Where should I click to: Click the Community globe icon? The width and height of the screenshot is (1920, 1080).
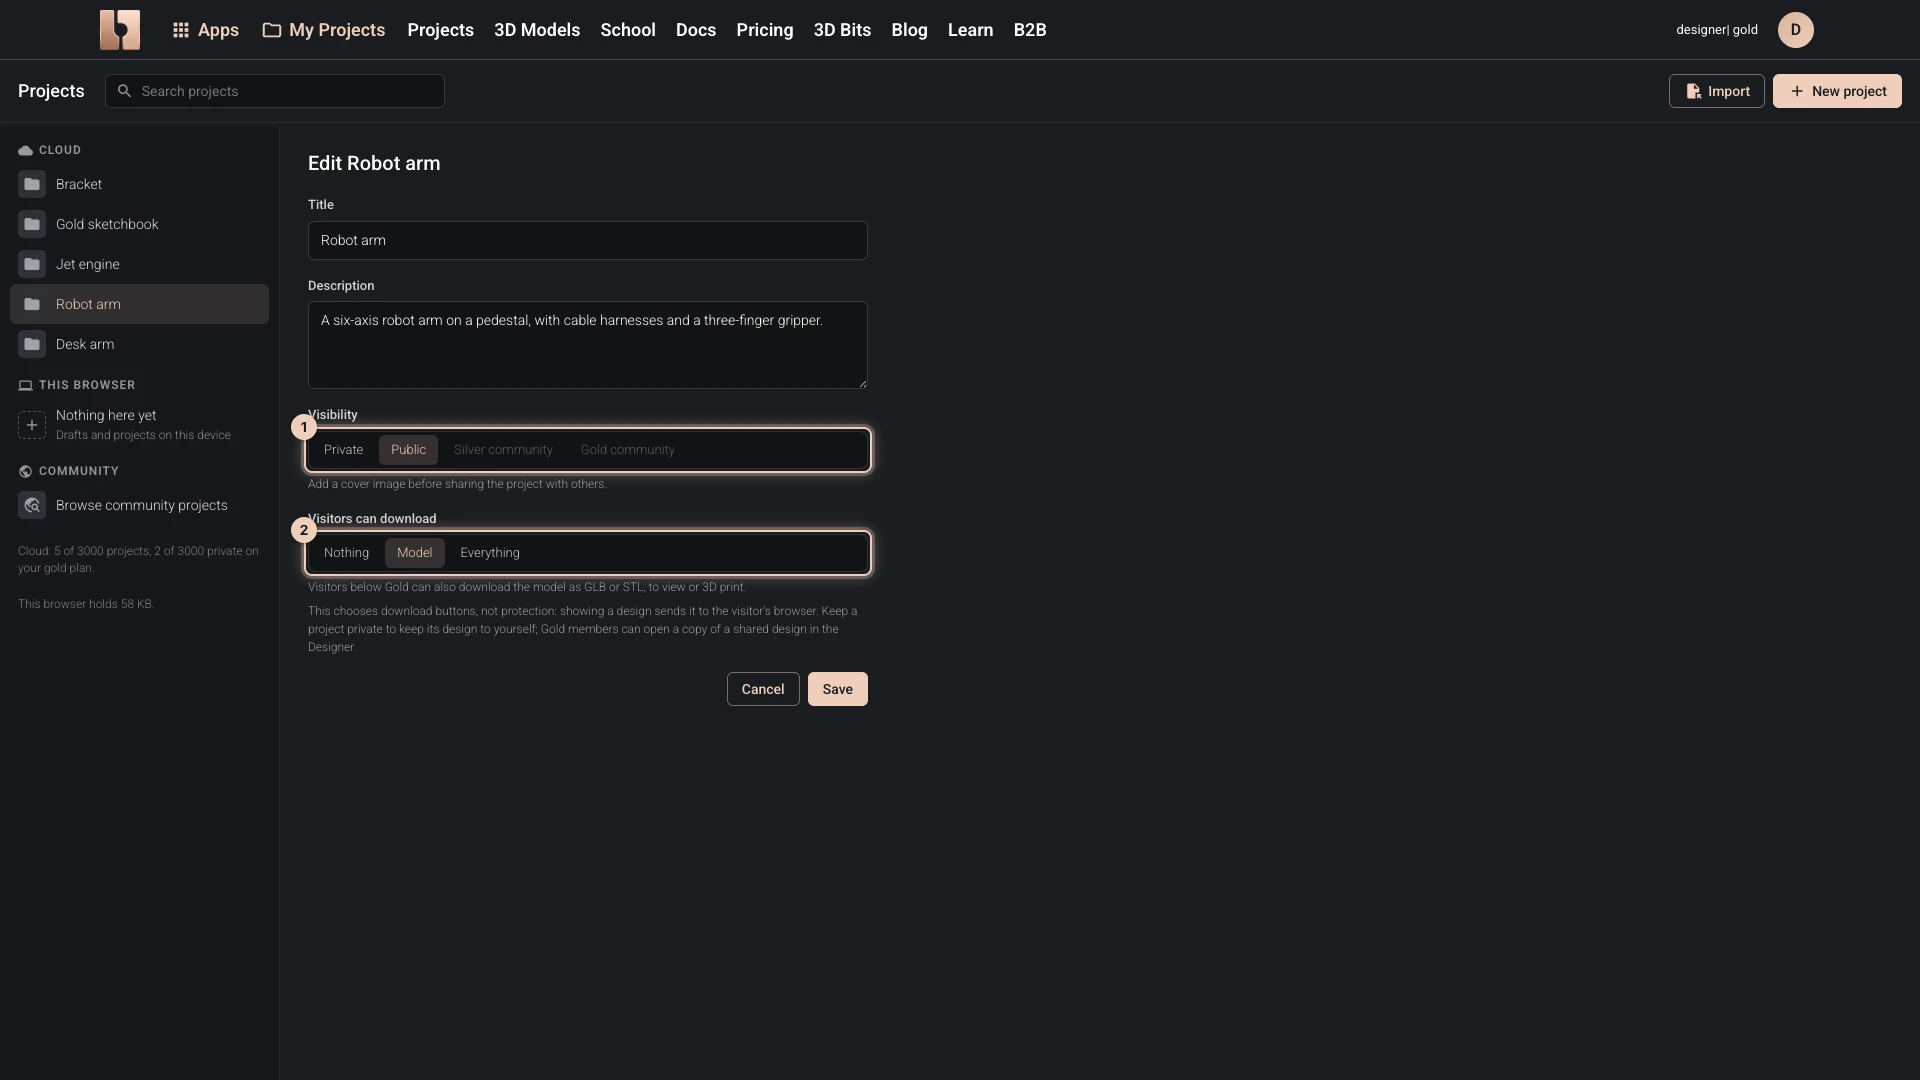point(25,471)
